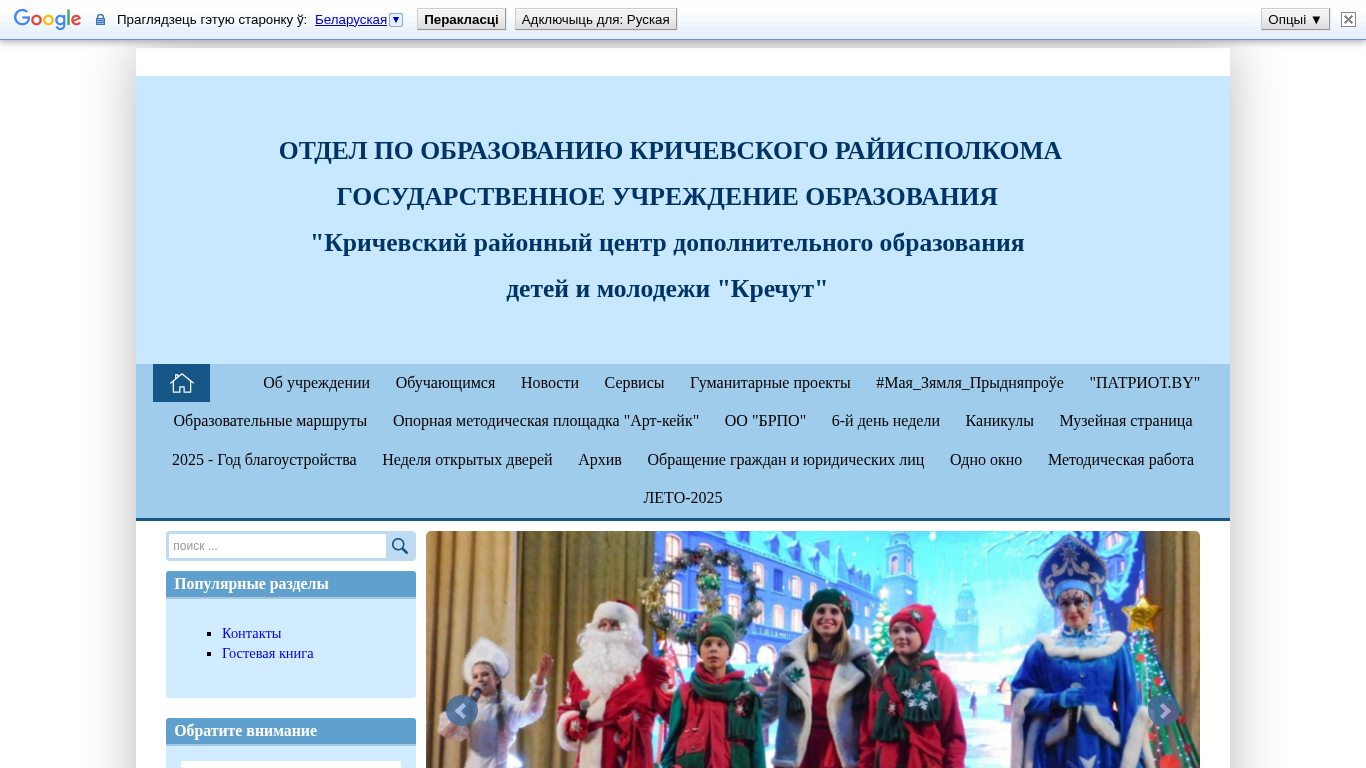Open the ЛЕТО-2025 menu item
Screen dimensions: 1366x768
[x=683, y=498]
